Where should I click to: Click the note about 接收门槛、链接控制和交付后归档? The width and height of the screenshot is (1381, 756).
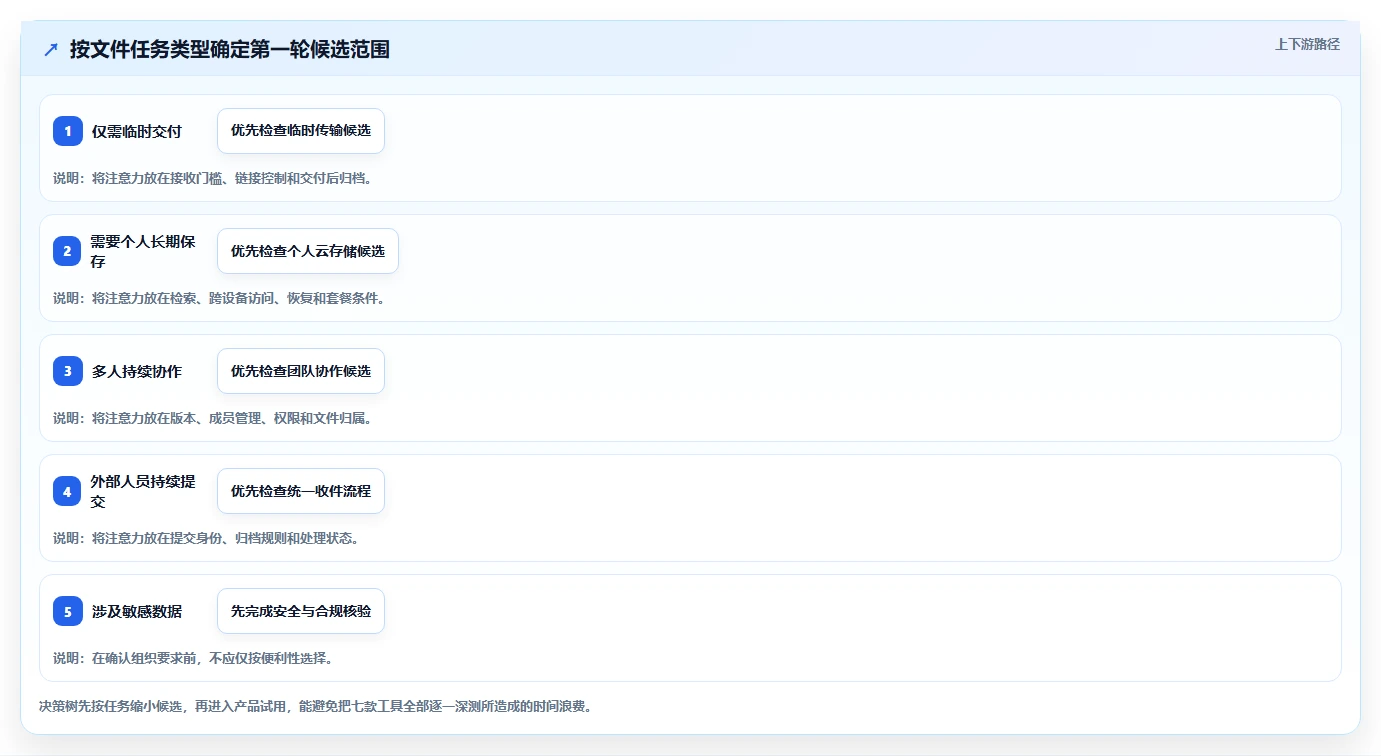pyautogui.click(x=212, y=178)
